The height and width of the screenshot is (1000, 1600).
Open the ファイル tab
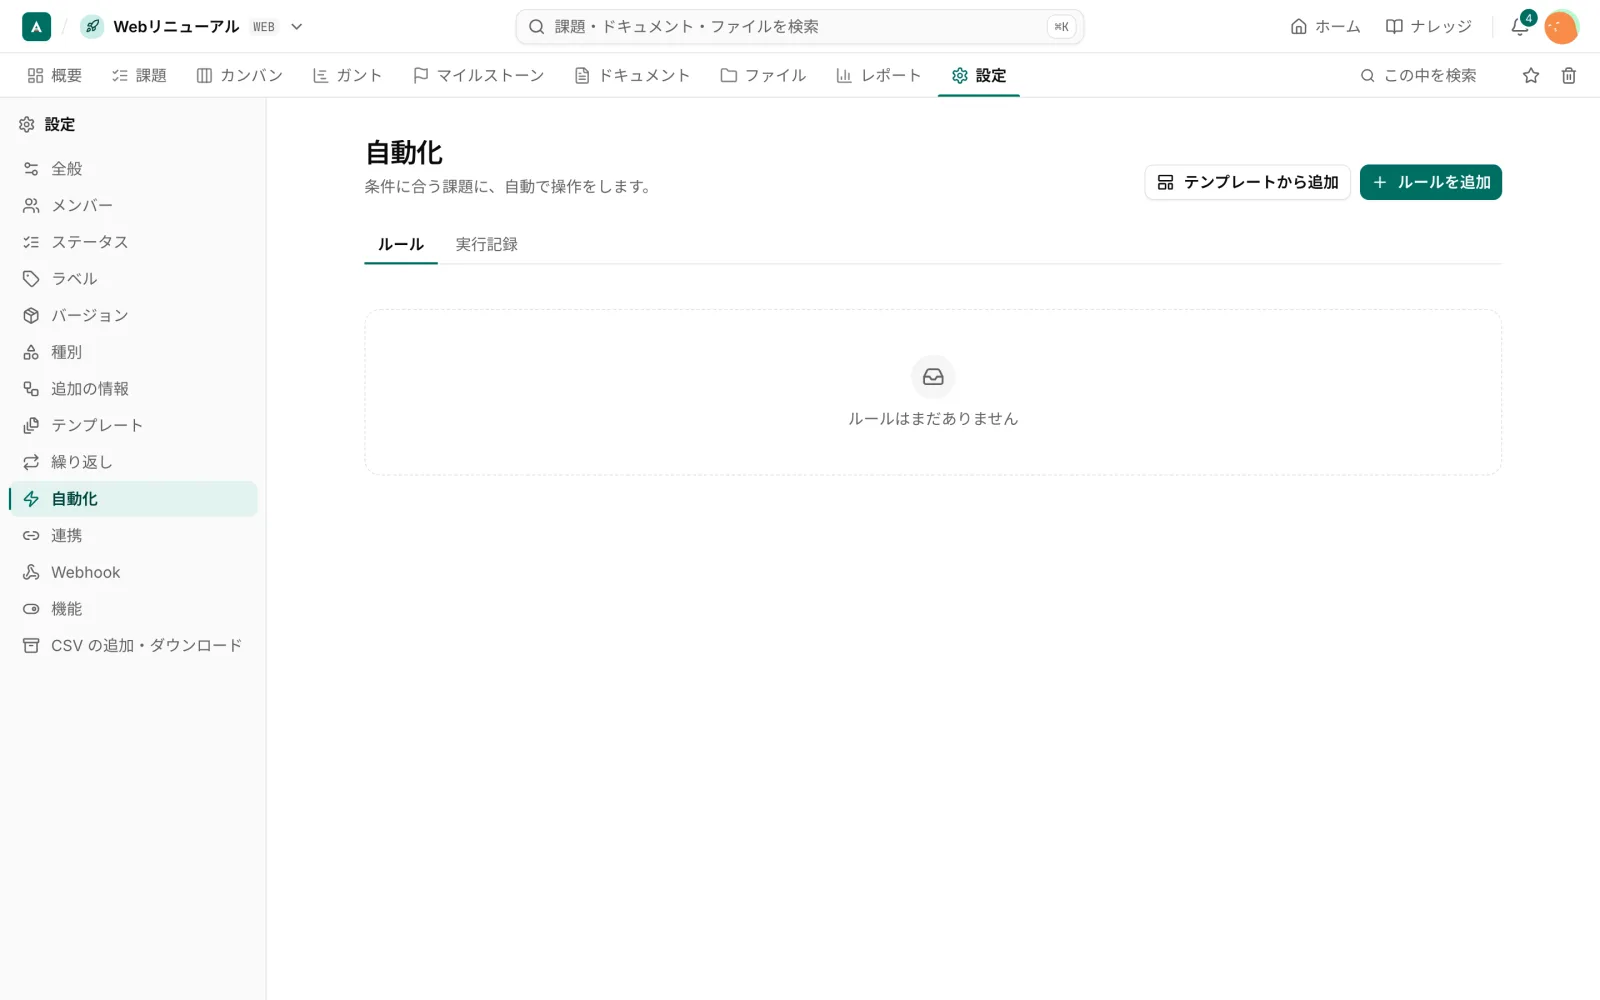tap(763, 75)
